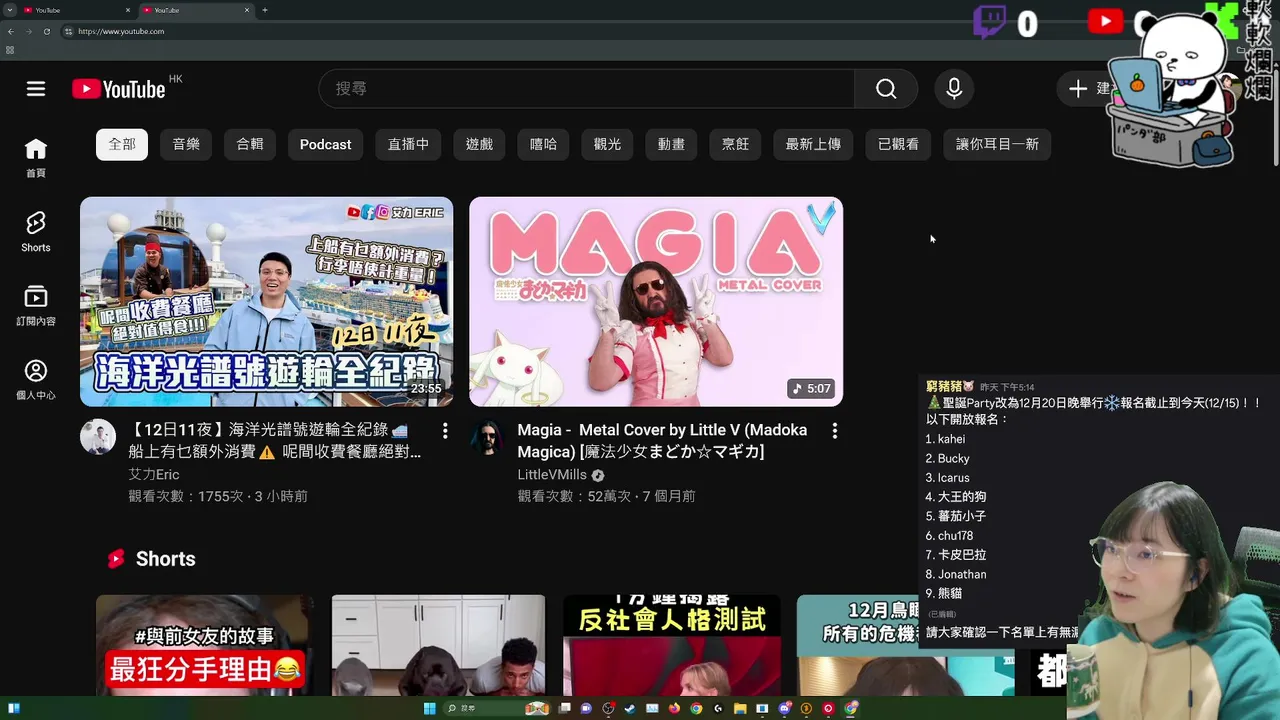The height and width of the screenshot is (720, 1280).
Task: Select the 音樂 filter chip
Action: click(x=186, y=144)
